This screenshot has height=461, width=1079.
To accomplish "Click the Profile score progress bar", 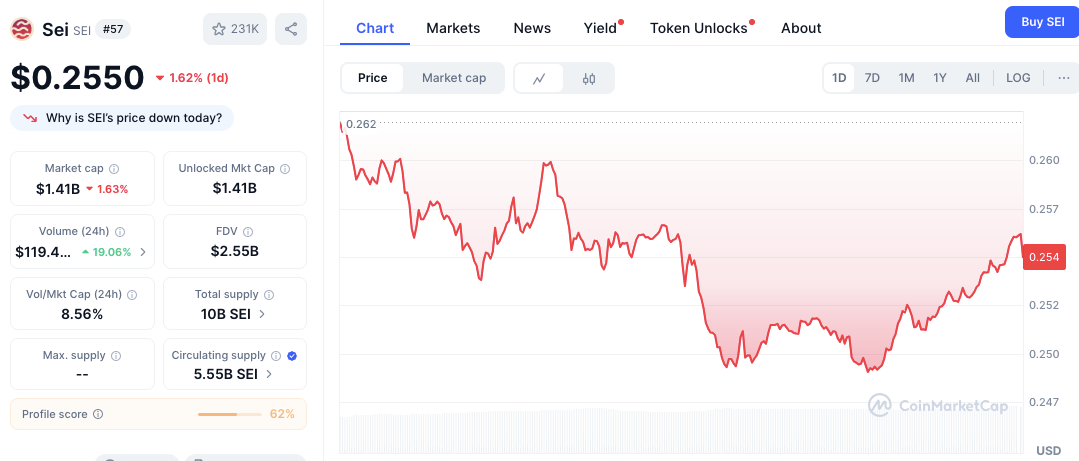I will click(x=229, y=414).
